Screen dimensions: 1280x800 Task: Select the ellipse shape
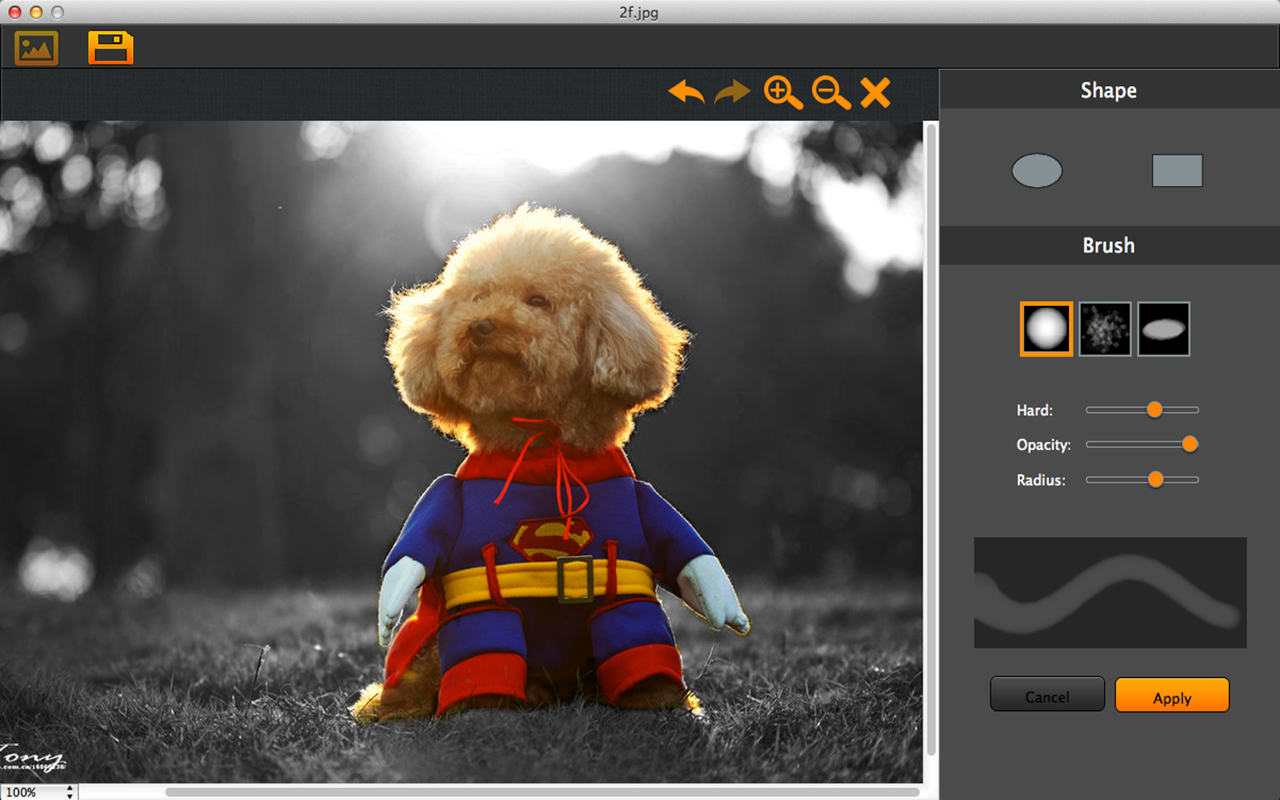click(1037, 171)
